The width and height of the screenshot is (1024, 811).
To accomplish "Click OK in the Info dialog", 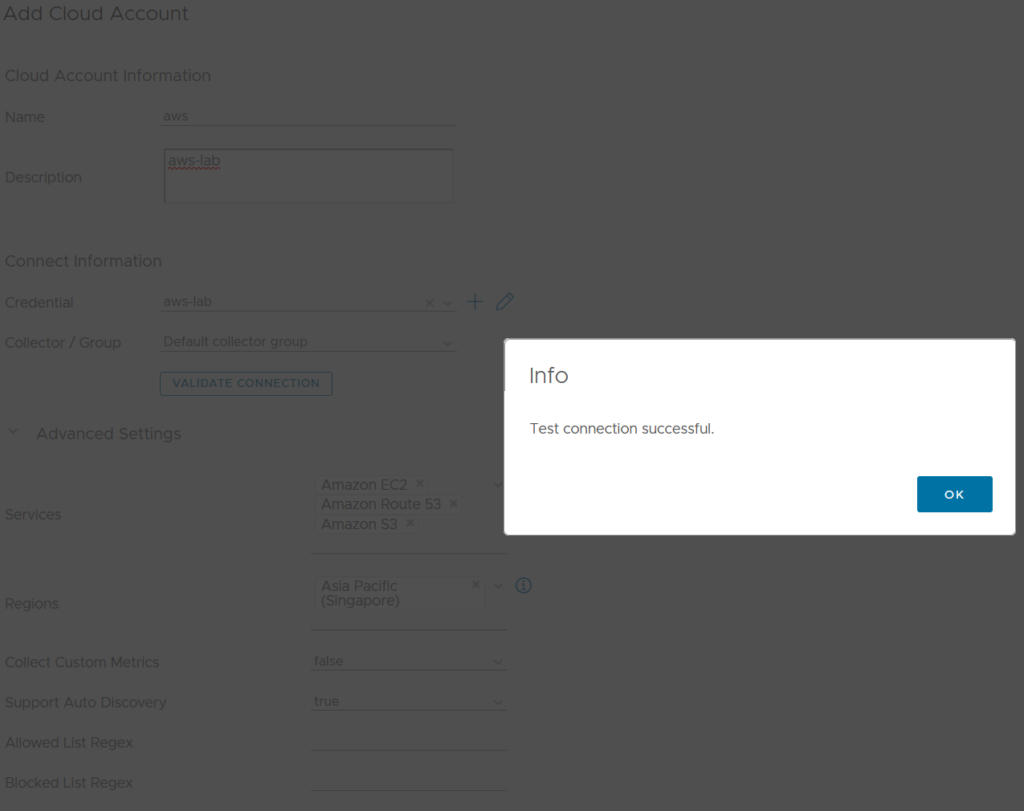I will tap(954, 494).
